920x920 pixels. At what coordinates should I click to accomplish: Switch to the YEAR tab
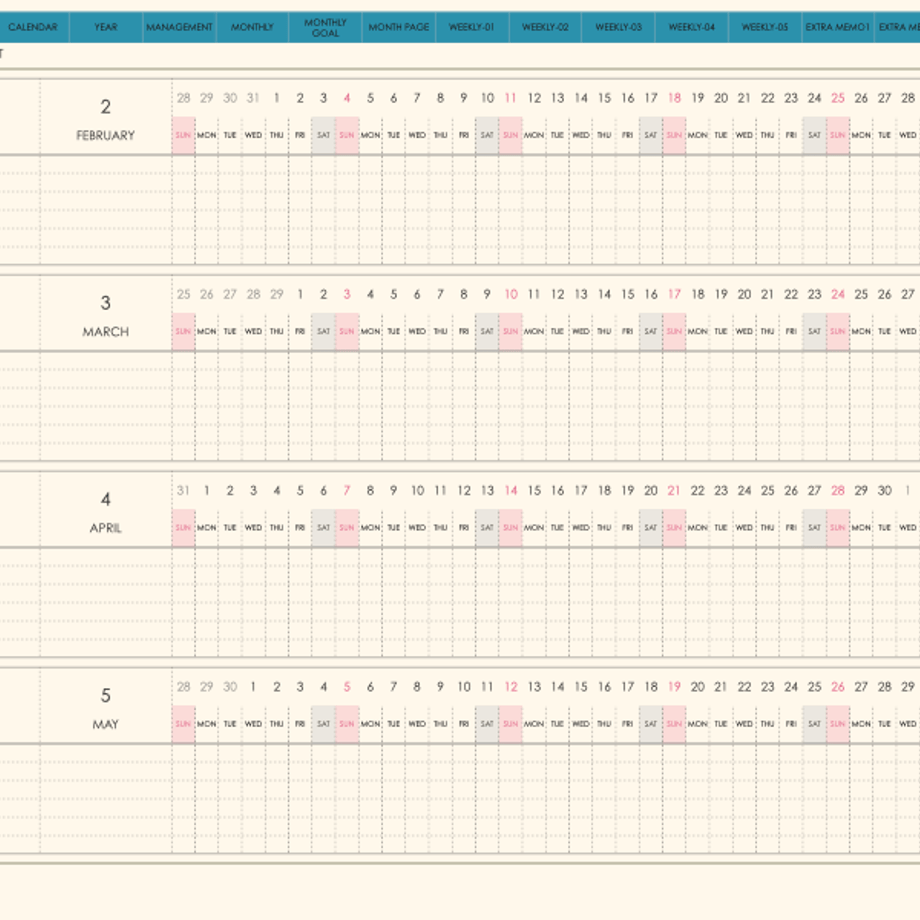coord(106,27)
